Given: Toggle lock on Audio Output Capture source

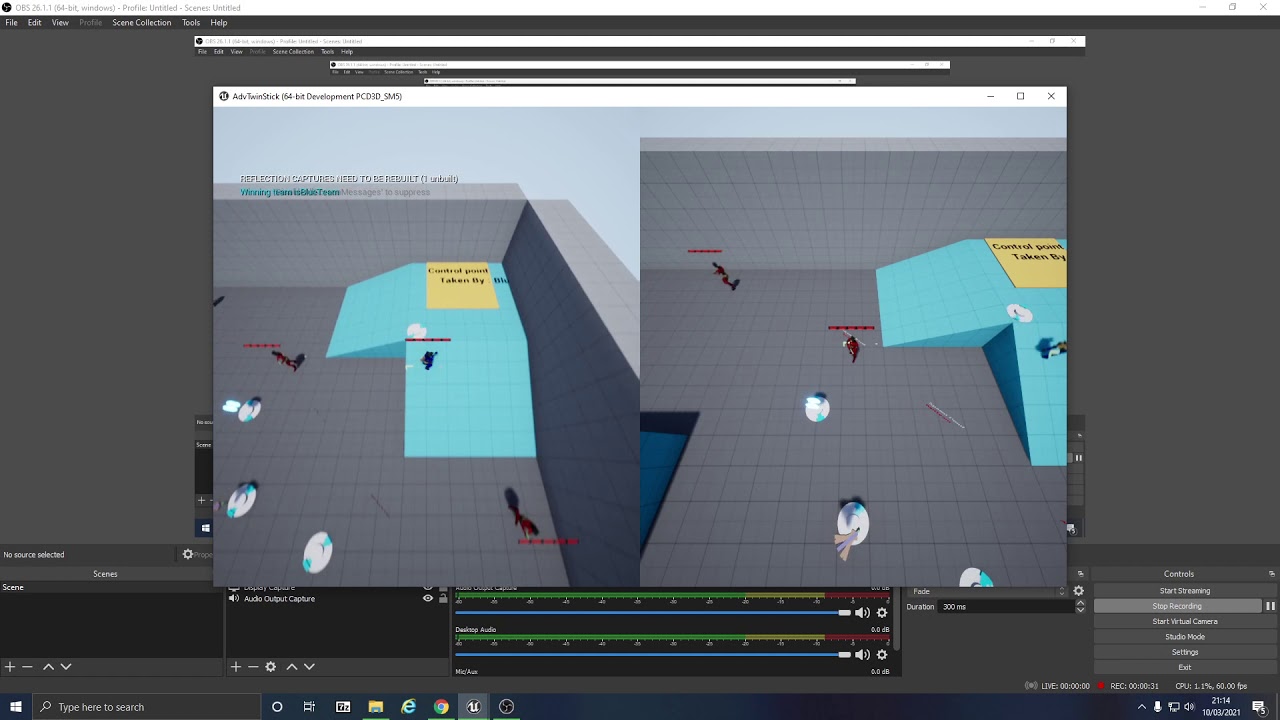Looking at the screenshot, I should (x=444, y=599).
